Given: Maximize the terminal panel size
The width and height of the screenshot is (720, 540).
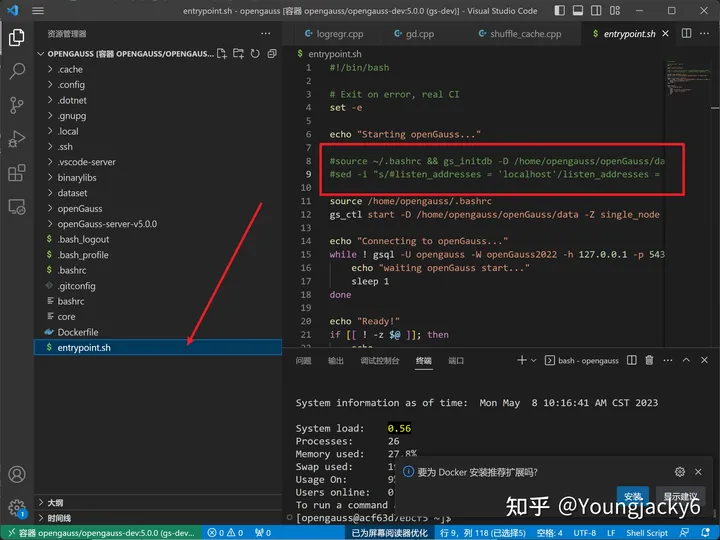Looking at the screenshot, I should point(686,360).
